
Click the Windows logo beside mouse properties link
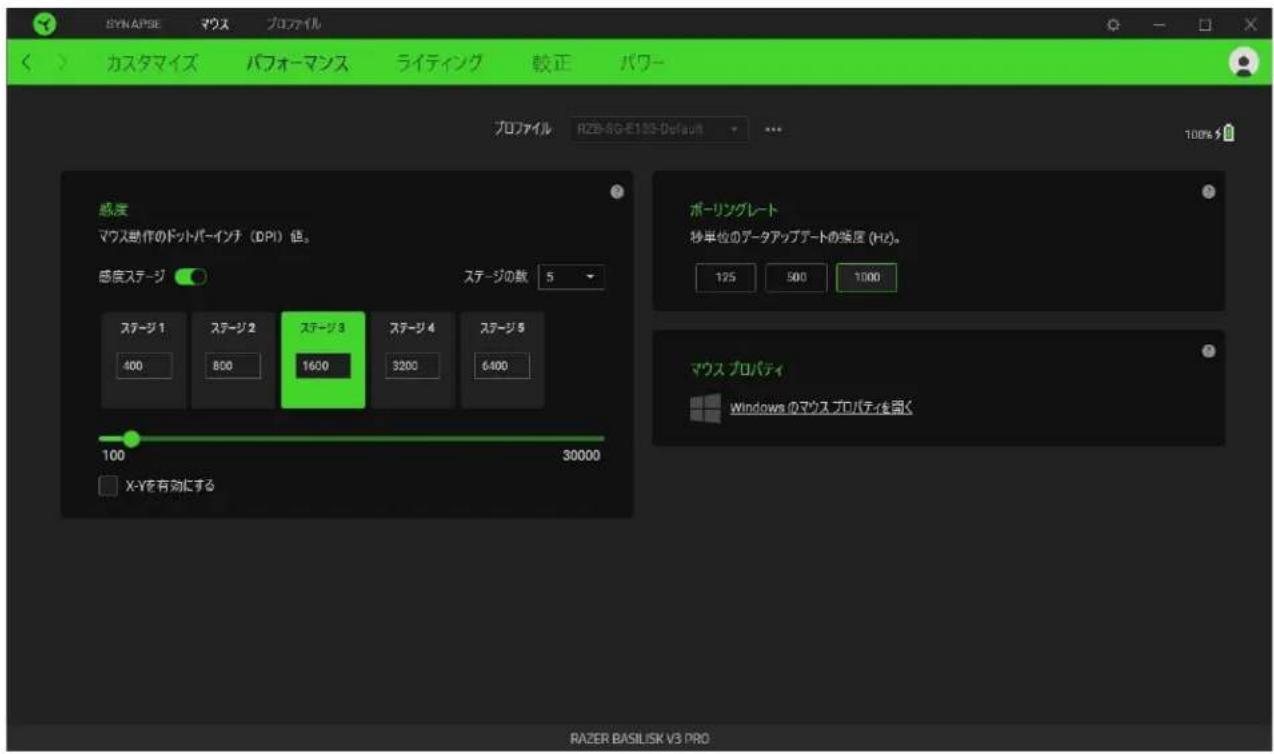tap(705, 408)
